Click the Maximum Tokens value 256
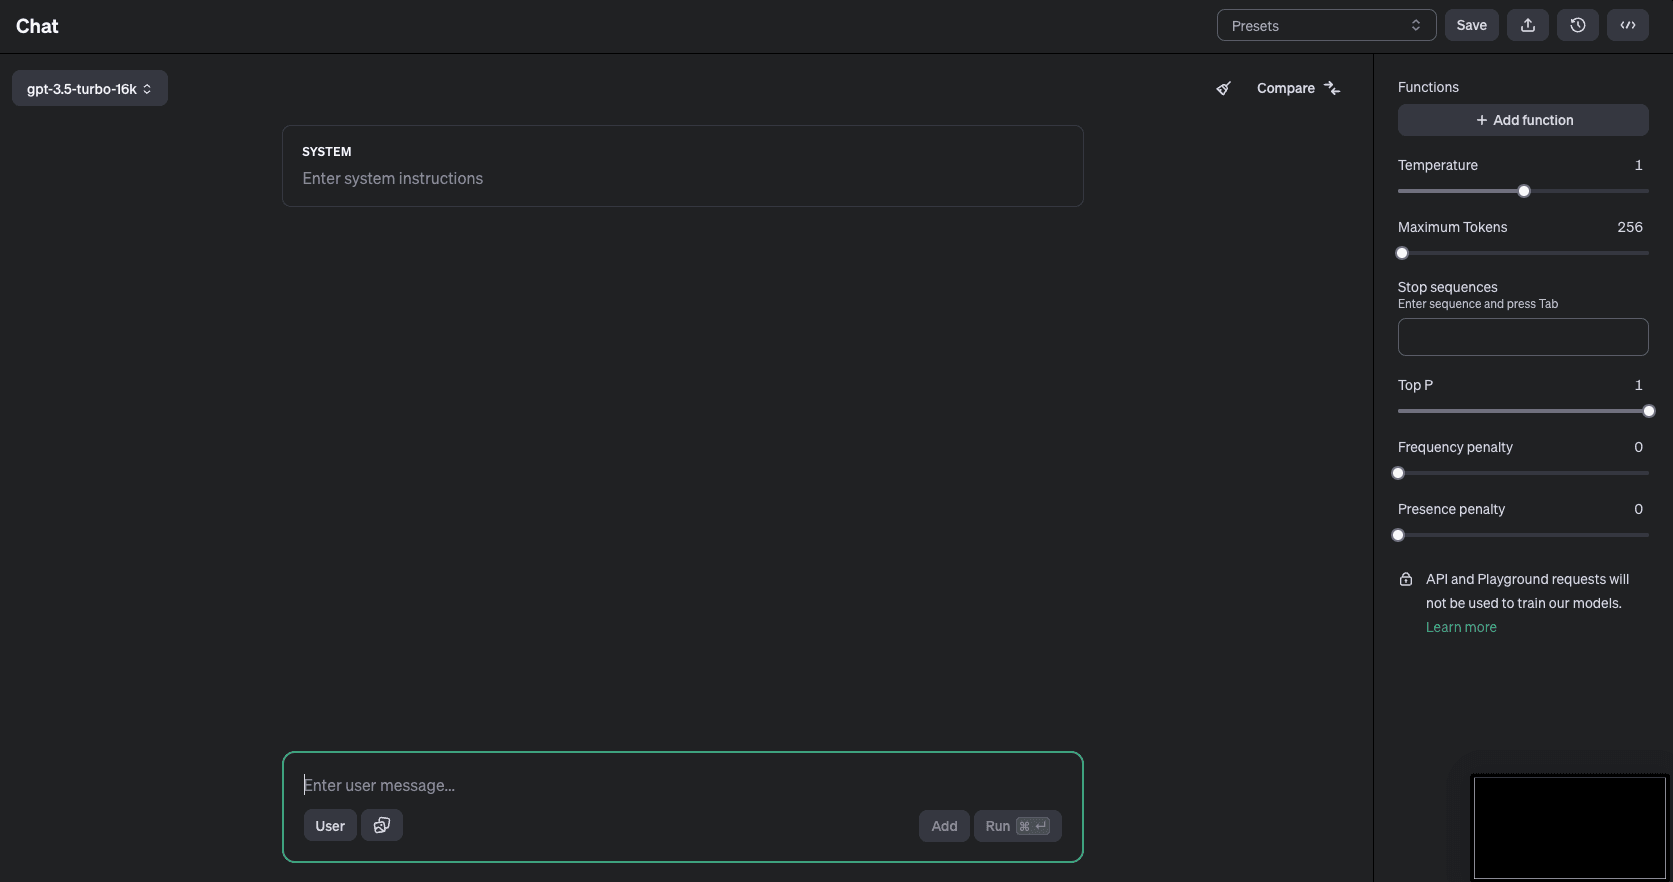The height and width of the screenshot is (882, 1673). tap(1630, 227)
